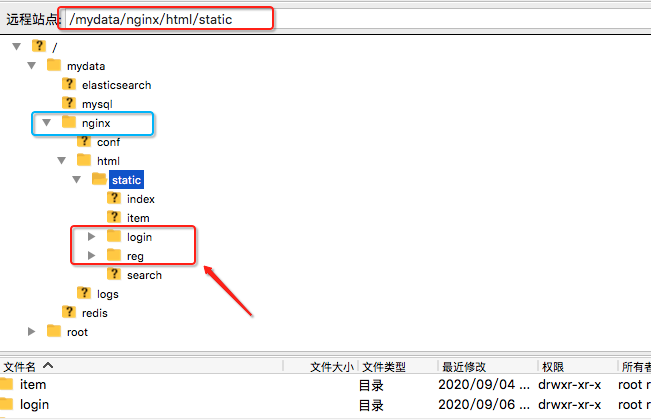Select the login row in file list
Image resolution: width=651 pixels, height=420 pixels.
click(x=34, y=405)
